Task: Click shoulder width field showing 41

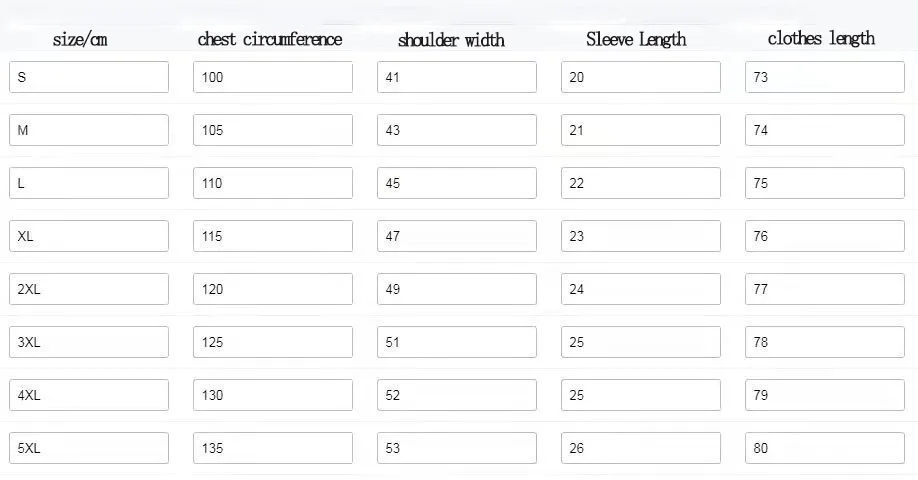Action: point(456,77)
